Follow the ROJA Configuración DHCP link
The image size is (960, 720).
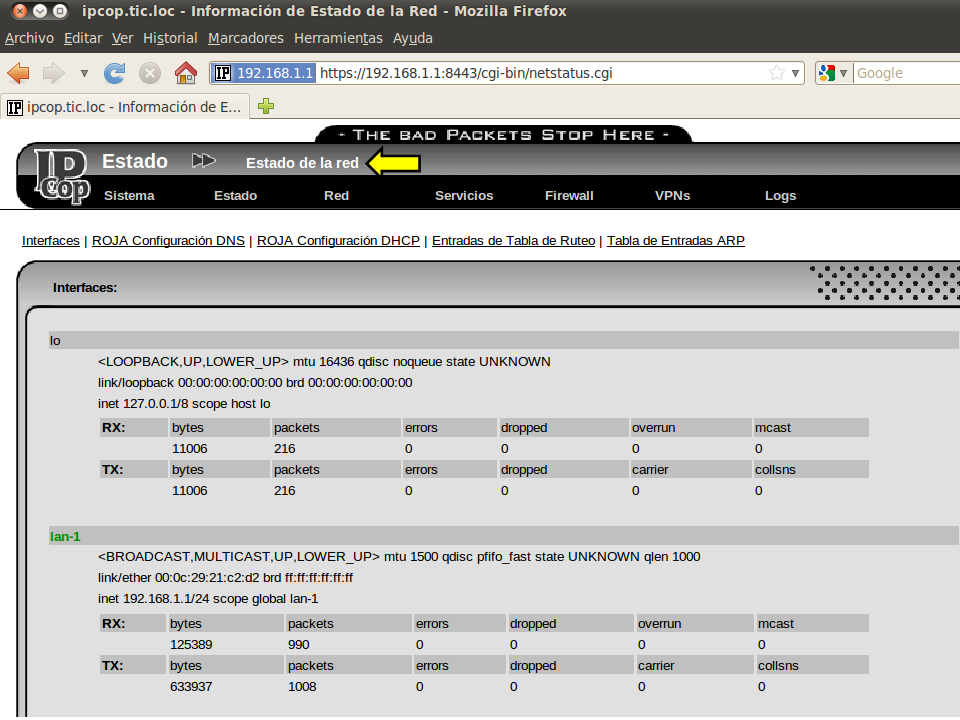point(338,241)
